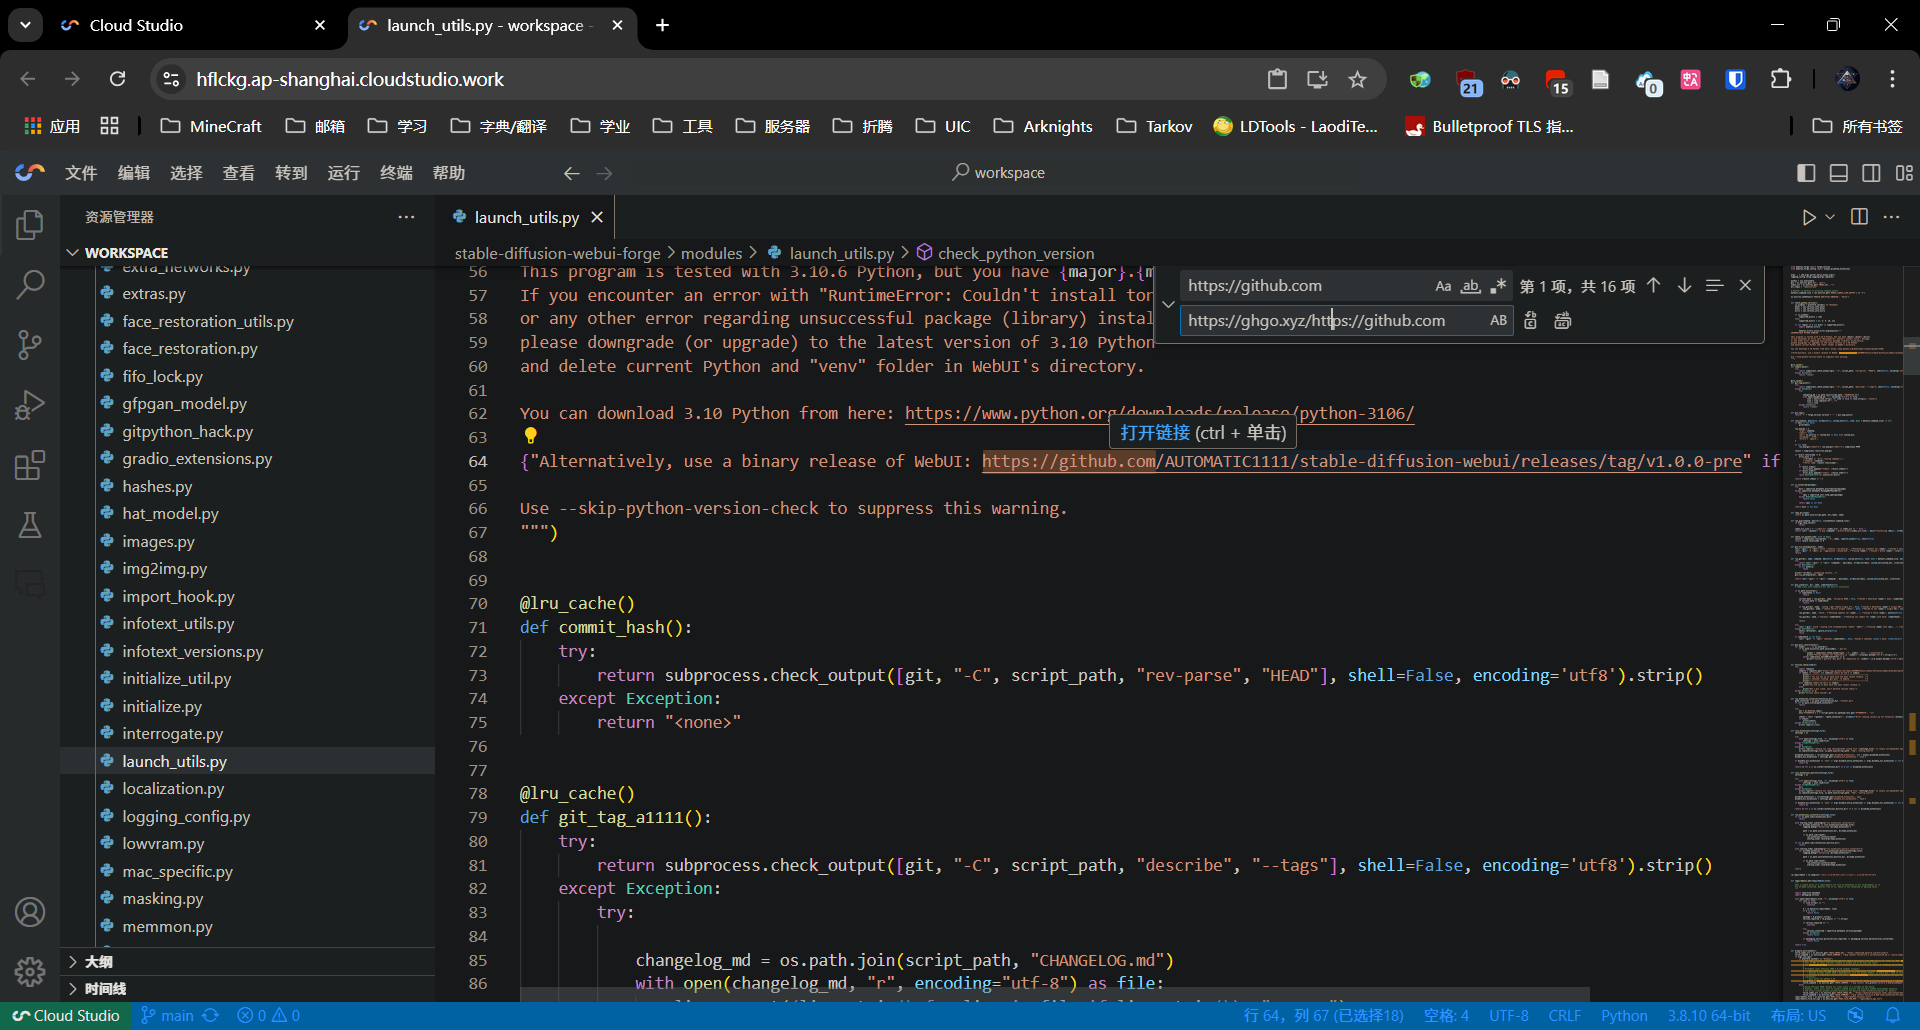Open browser tab search dropdown
The width and height of the screenshot is (1920, 1030).
point(25,25)
